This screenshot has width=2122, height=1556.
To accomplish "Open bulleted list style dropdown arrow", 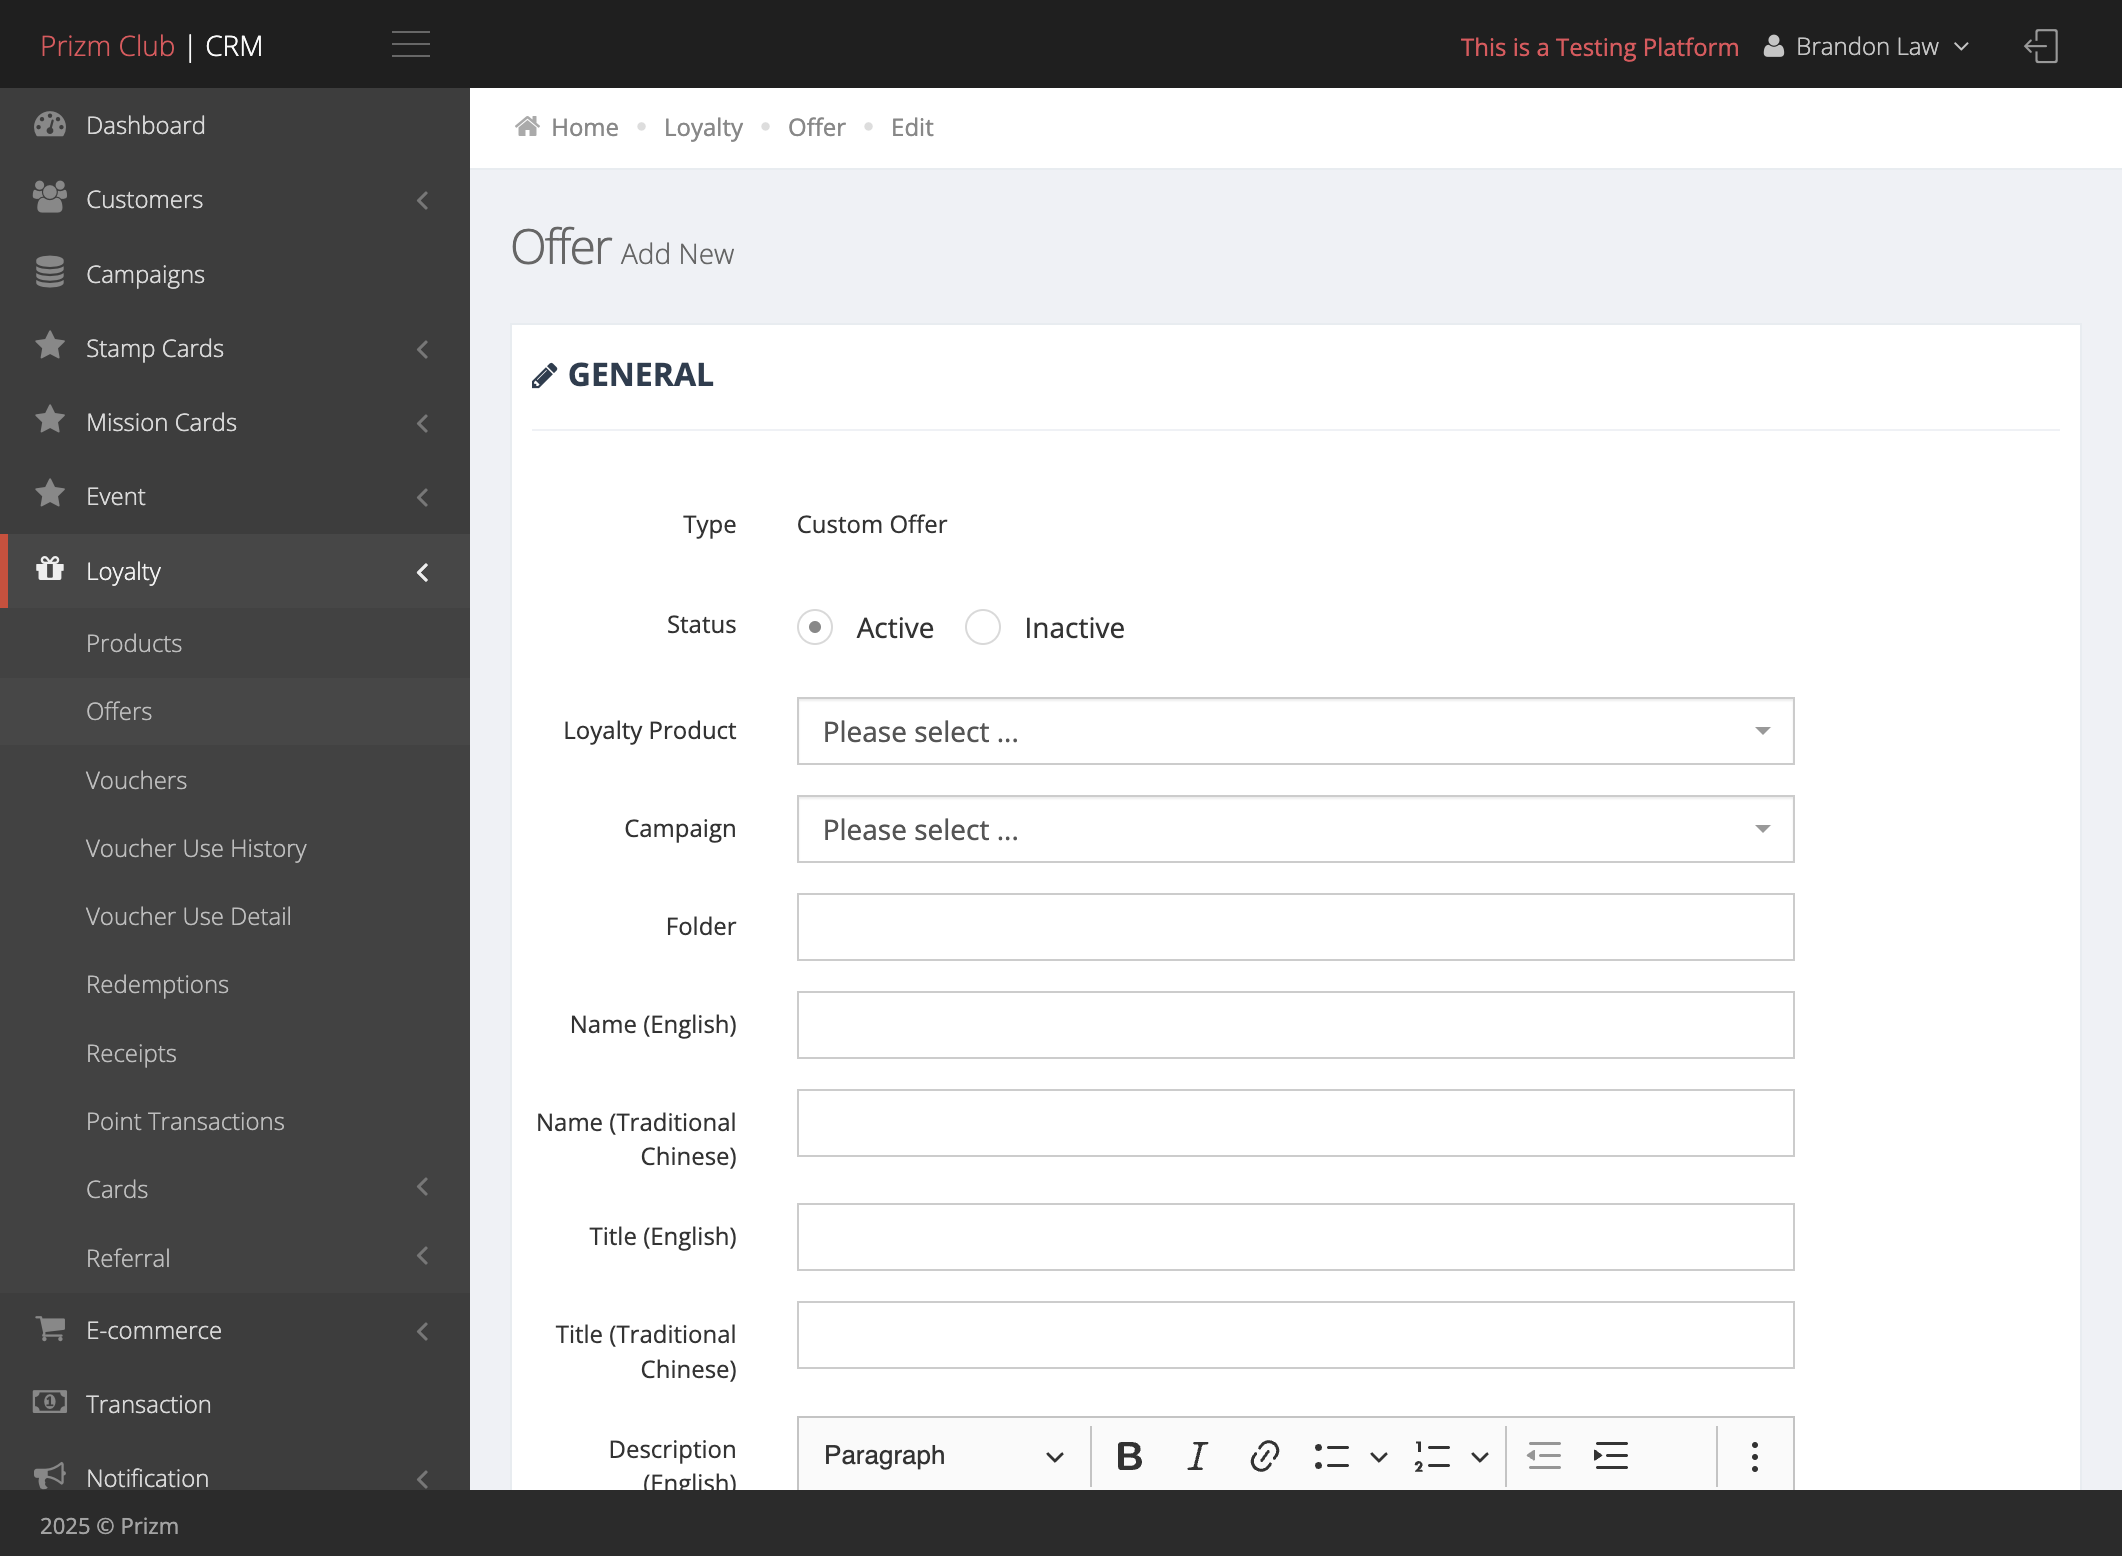I will click(1379, 1457).
